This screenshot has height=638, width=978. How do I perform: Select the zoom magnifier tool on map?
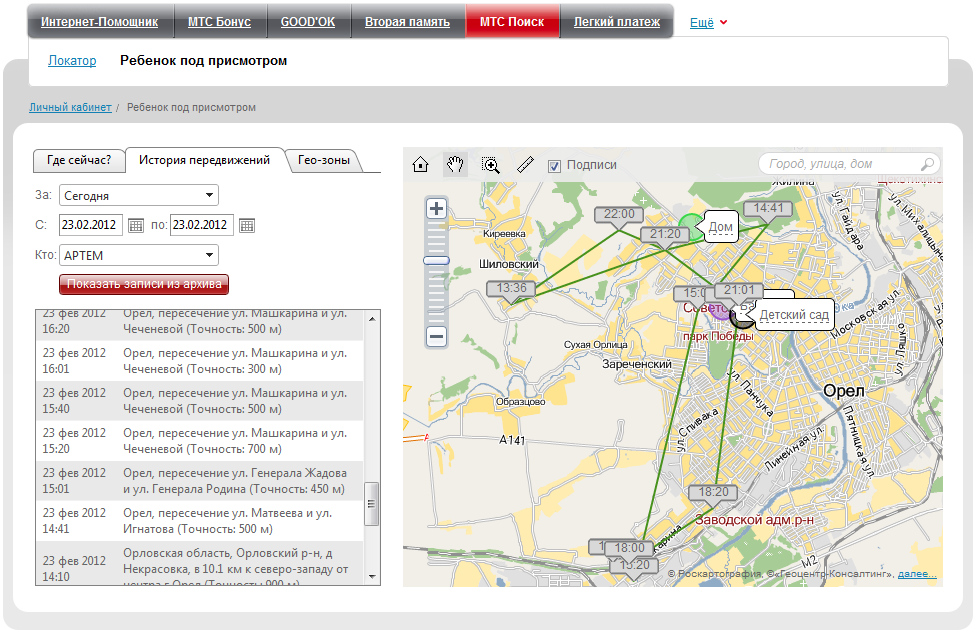pos(491,165)
